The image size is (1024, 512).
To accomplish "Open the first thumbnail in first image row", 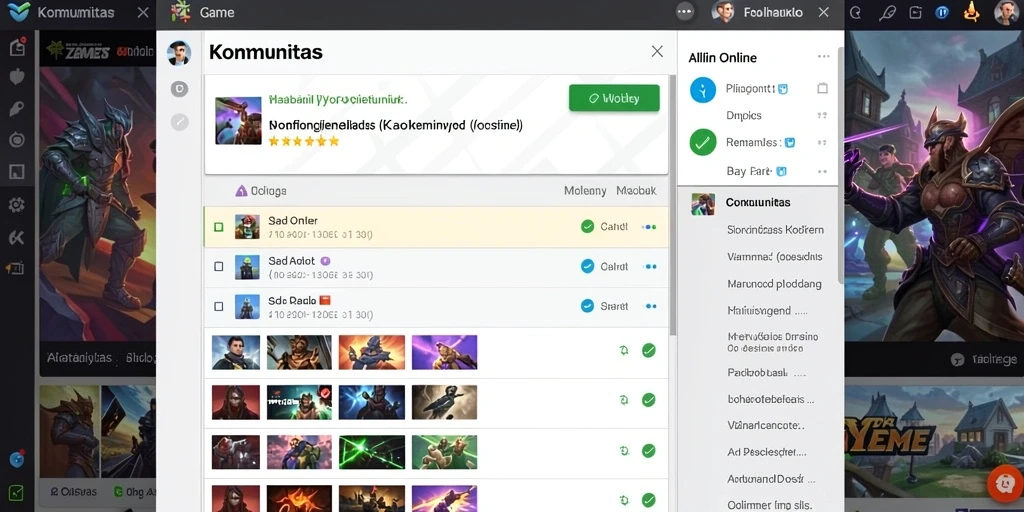I will coord(236,353).
